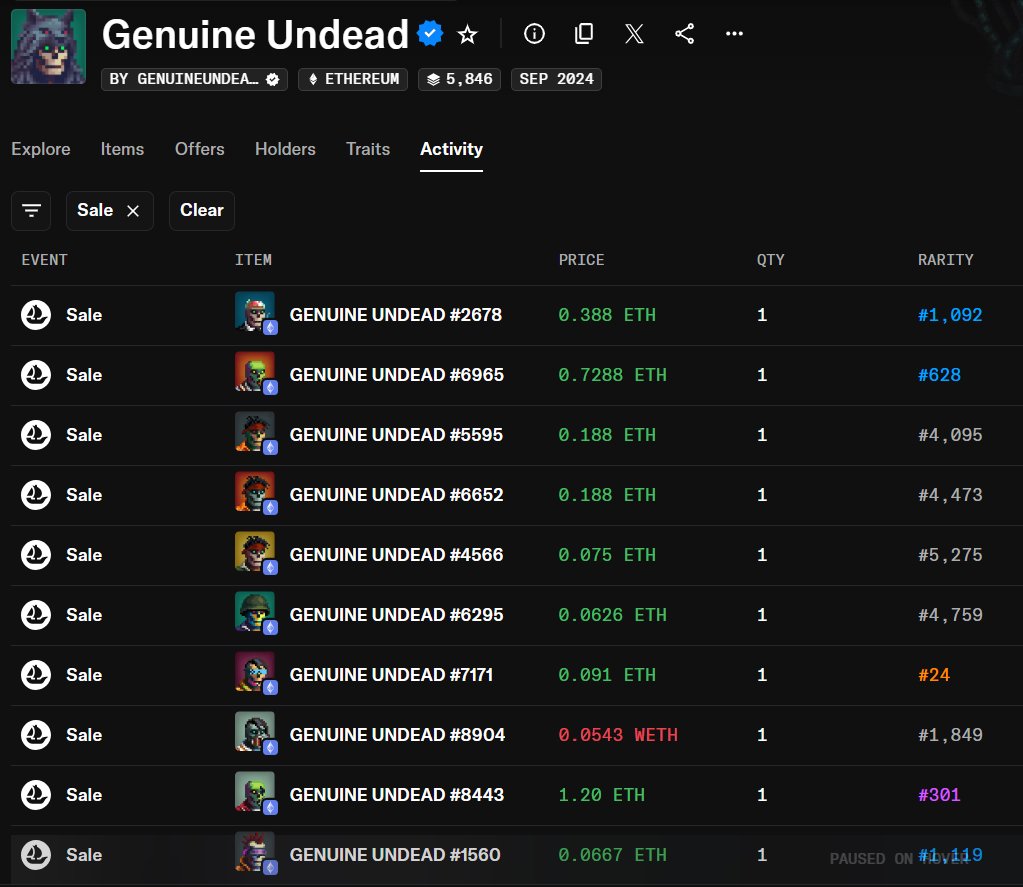The width and height of the screenshot is (1023, 887).
Task: Remove the Sale filter with its X
Action: pos(133,211)
